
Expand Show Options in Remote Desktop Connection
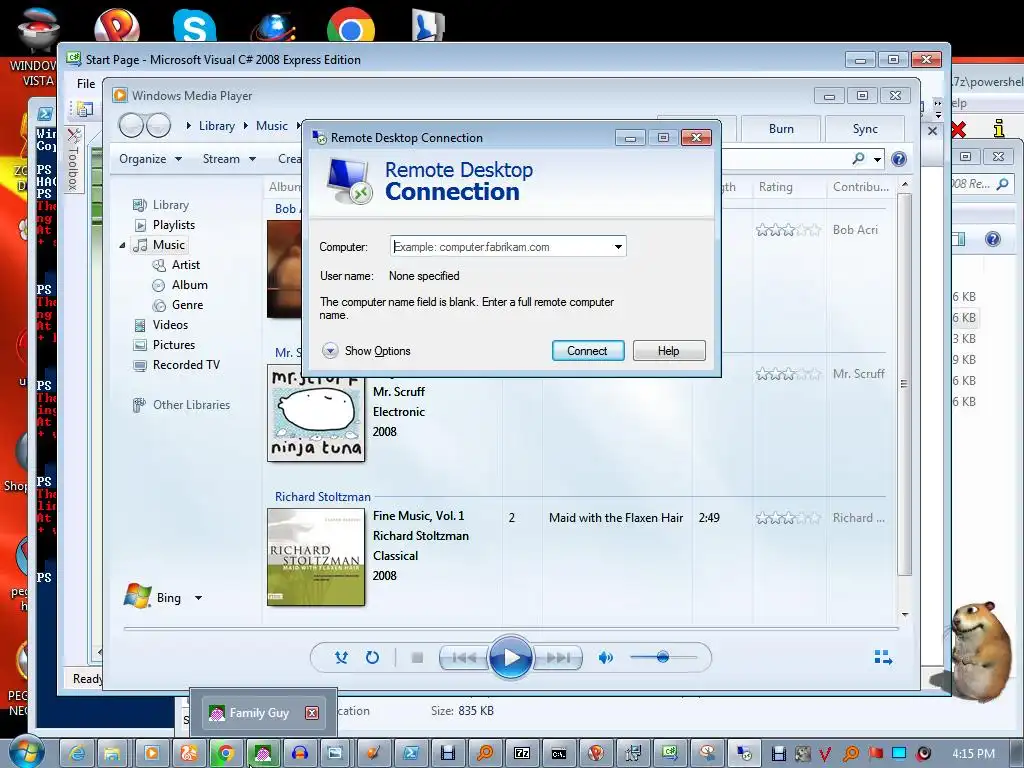[366, 351]
